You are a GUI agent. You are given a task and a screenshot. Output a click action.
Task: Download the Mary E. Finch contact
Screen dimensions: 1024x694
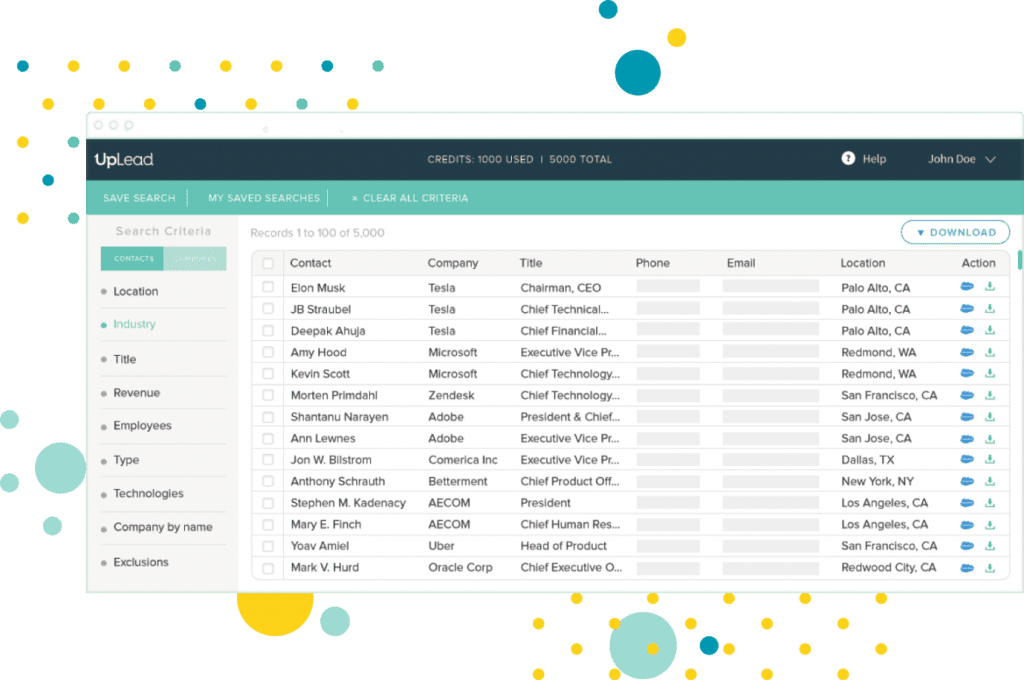990,524
